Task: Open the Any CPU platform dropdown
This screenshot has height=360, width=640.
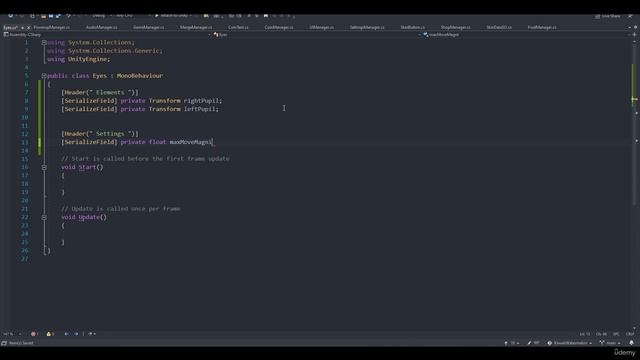Action: point(132,16)
